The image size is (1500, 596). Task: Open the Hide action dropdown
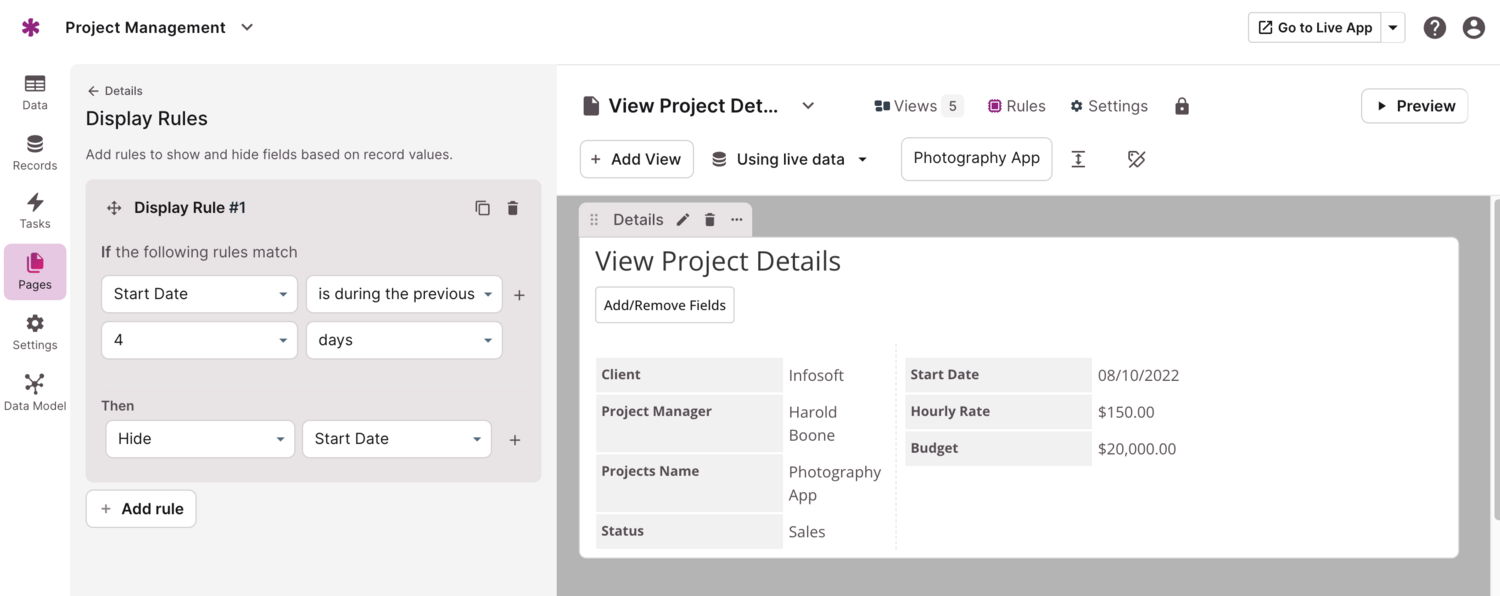(x=200, y=439)
